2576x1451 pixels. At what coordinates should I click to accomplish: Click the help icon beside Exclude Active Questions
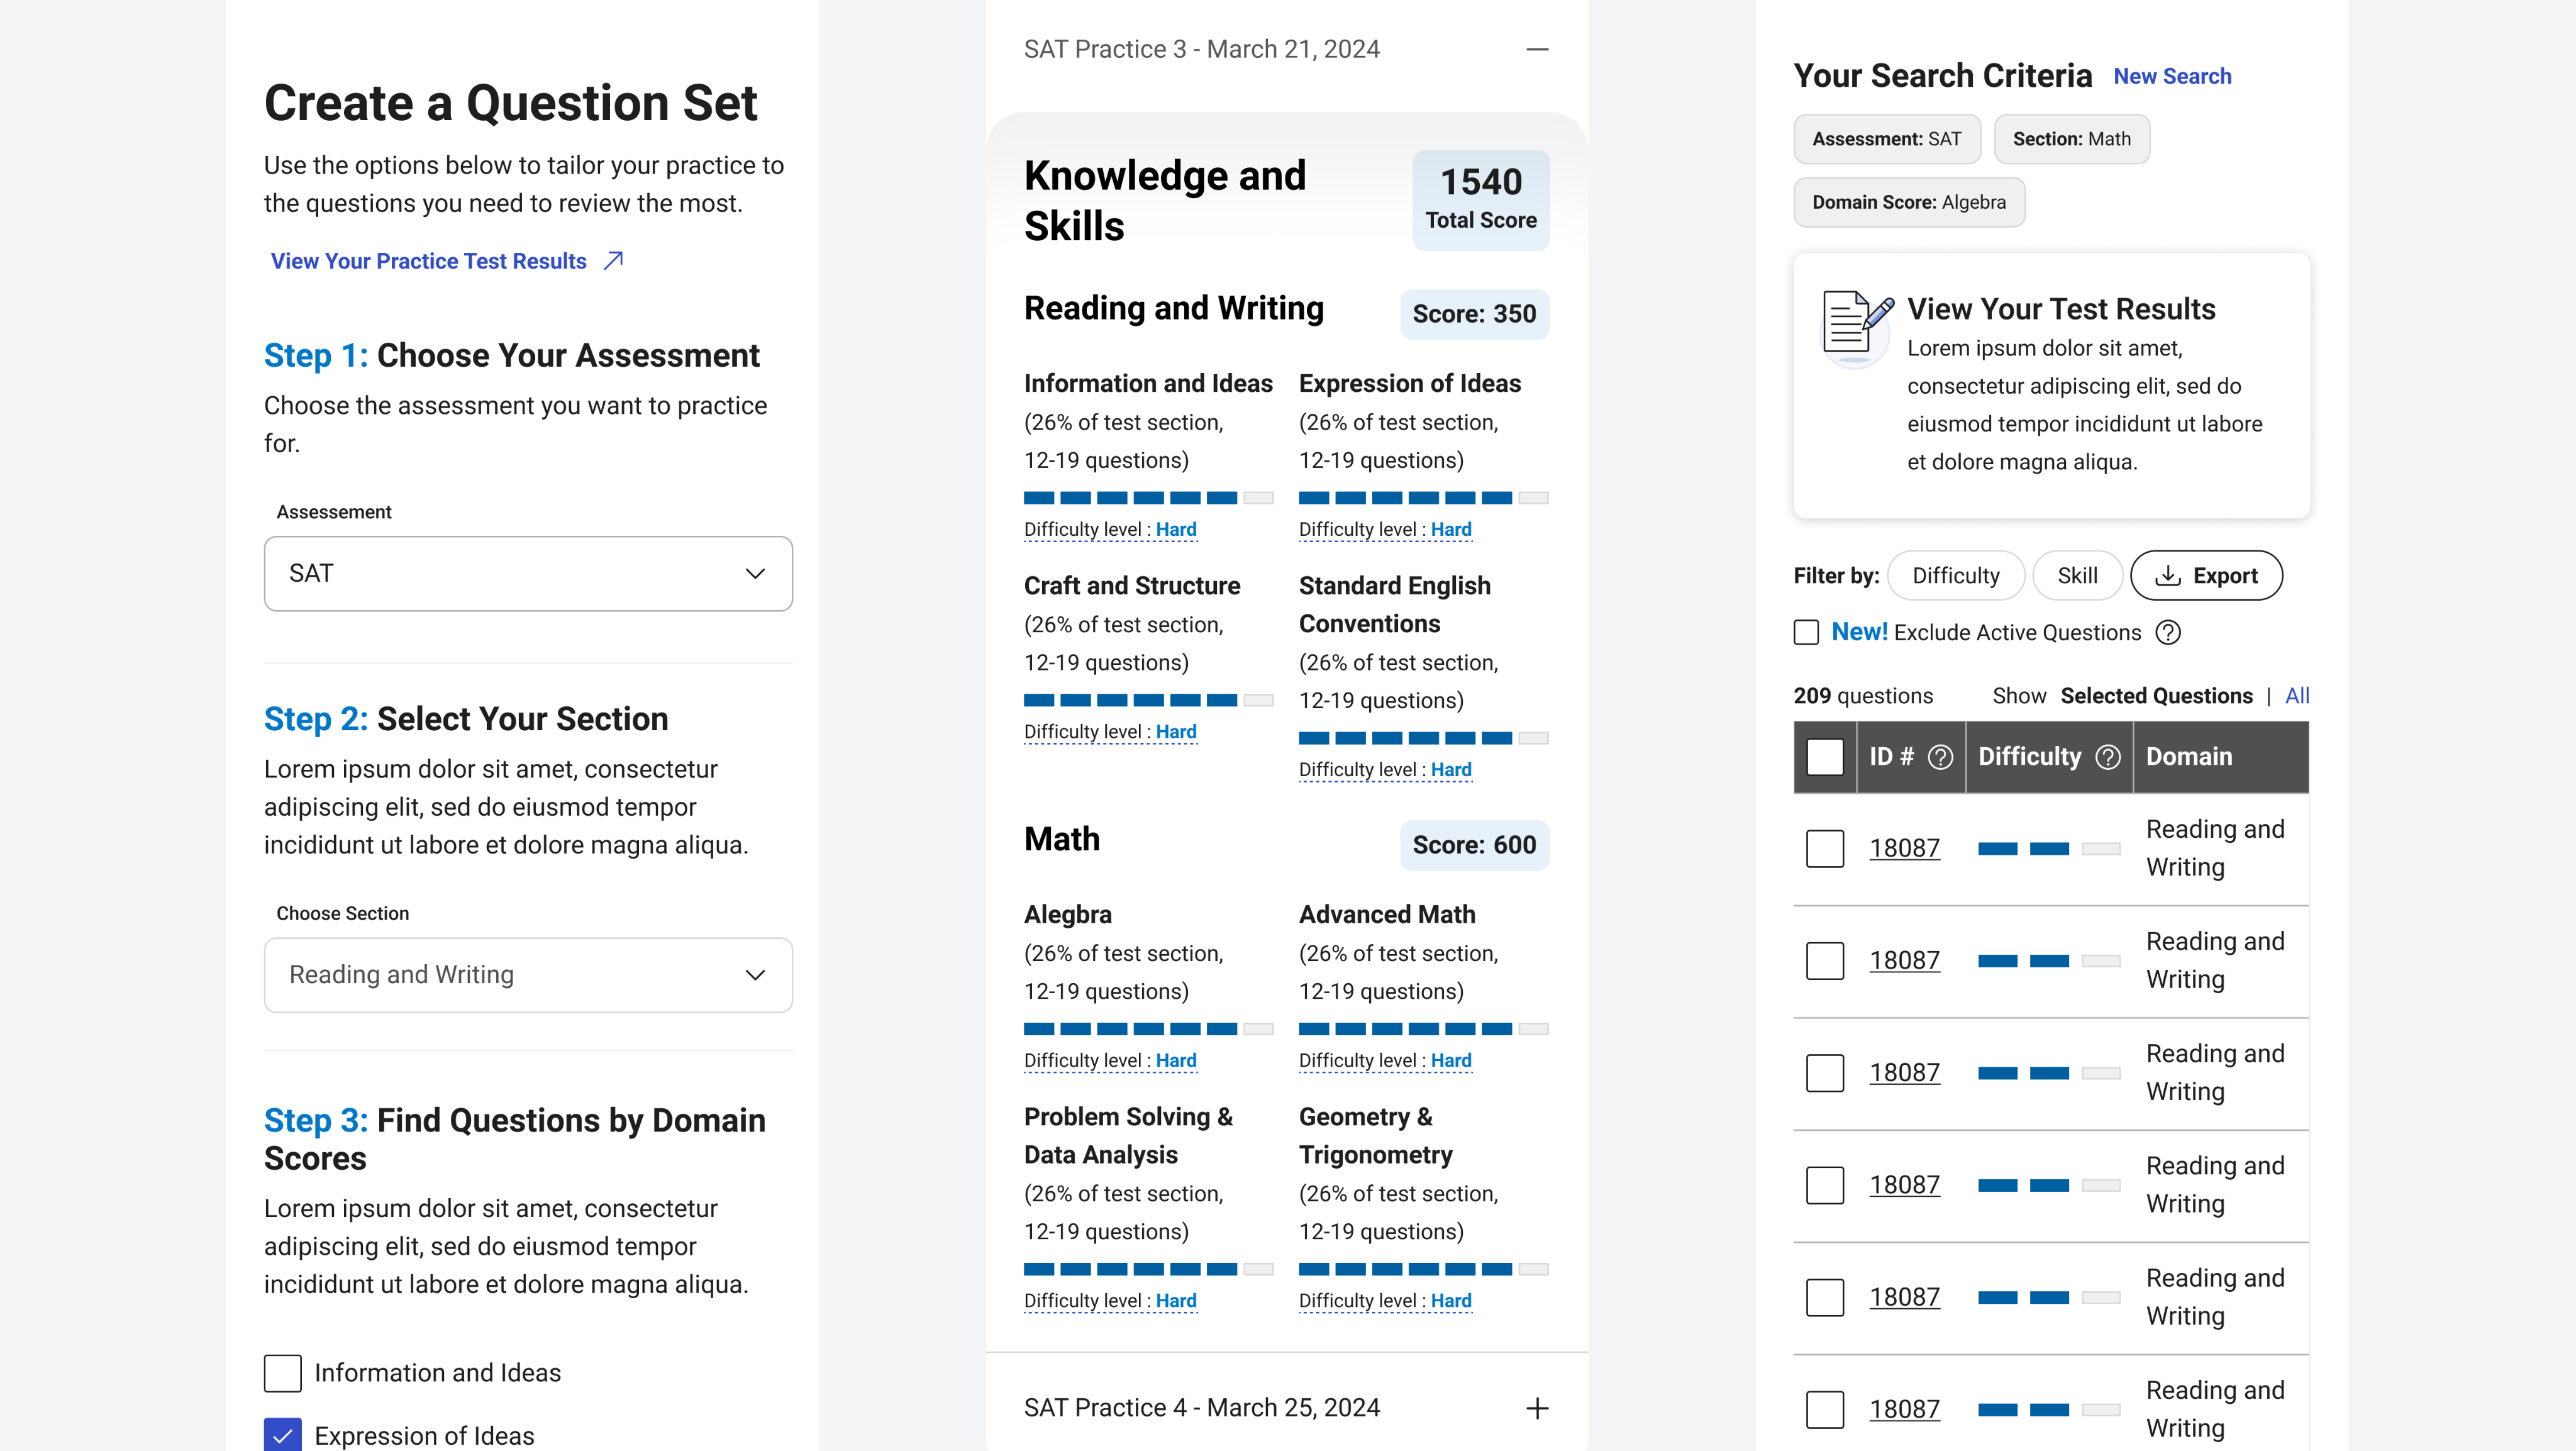tap(2168, 633)
